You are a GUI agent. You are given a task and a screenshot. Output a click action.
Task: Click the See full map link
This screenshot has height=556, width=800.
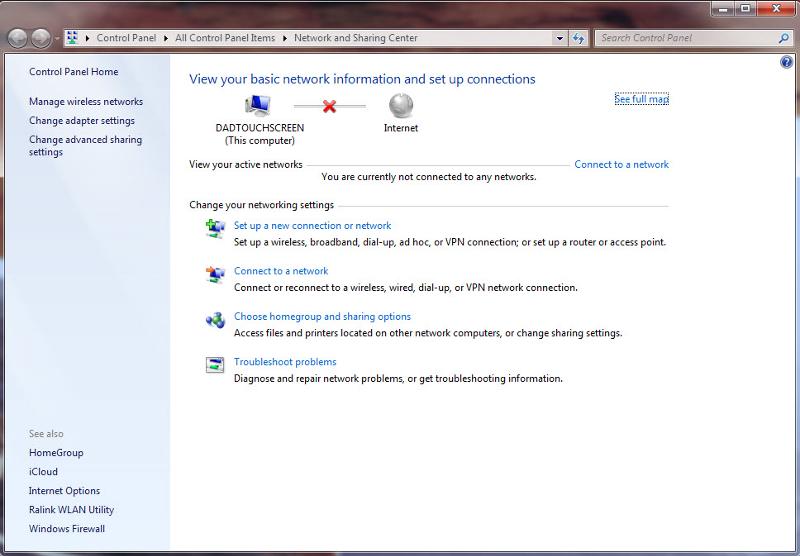(641, 99)
